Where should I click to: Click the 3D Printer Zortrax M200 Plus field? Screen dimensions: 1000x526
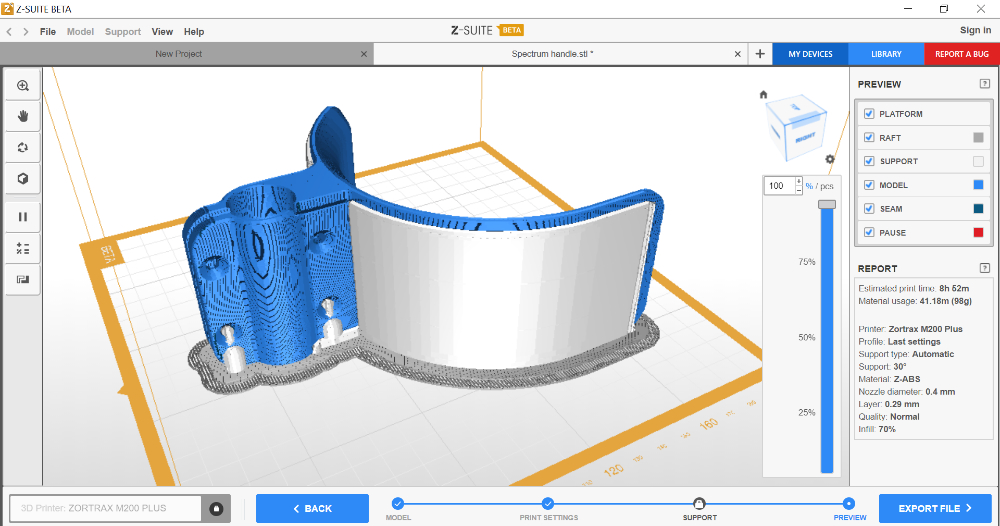pyautogui.click(x=106, y=508)
